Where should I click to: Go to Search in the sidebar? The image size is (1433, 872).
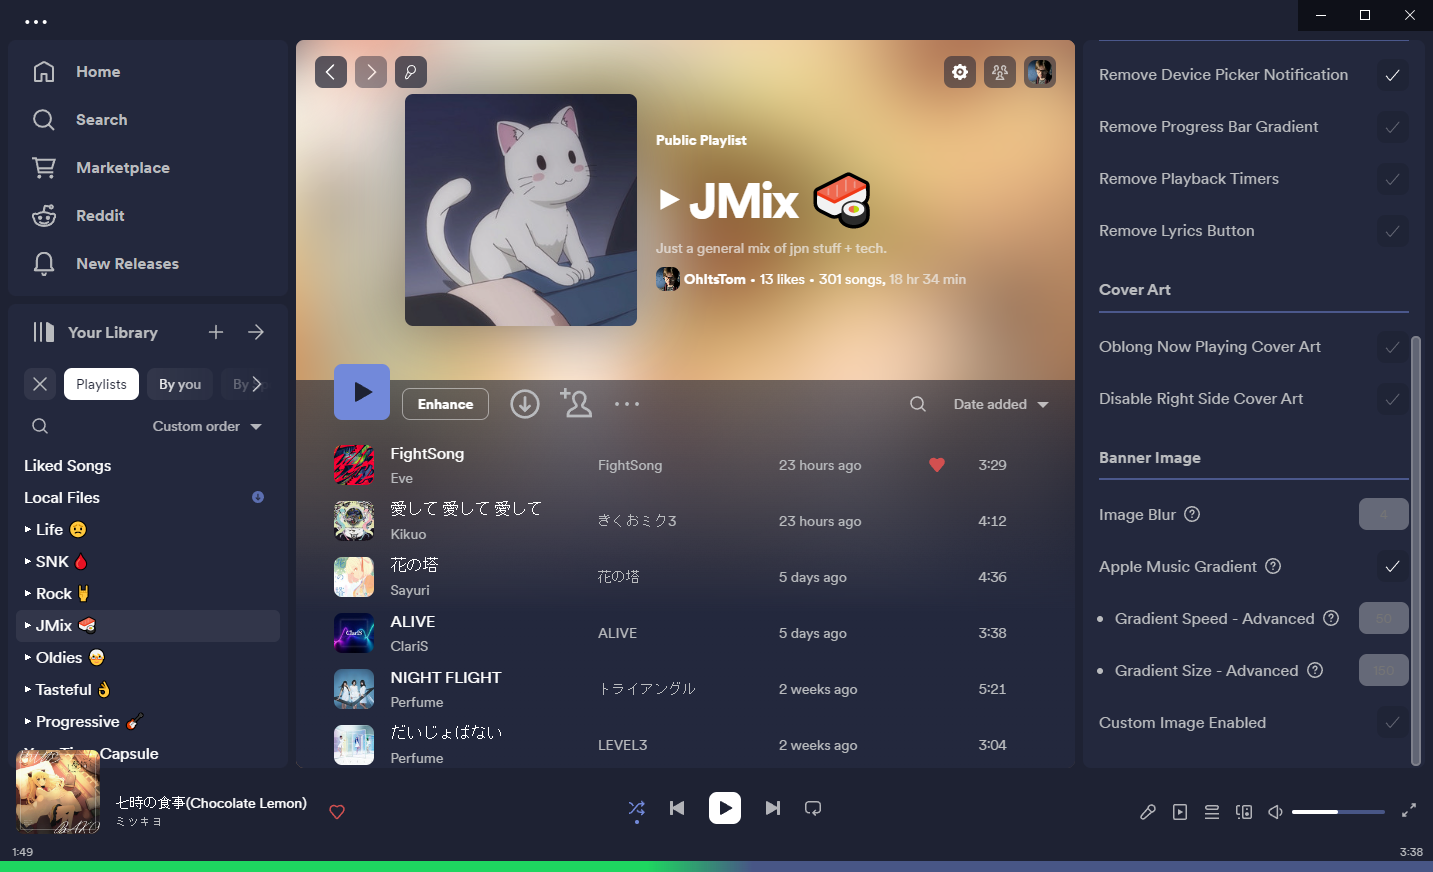point(101,120)
